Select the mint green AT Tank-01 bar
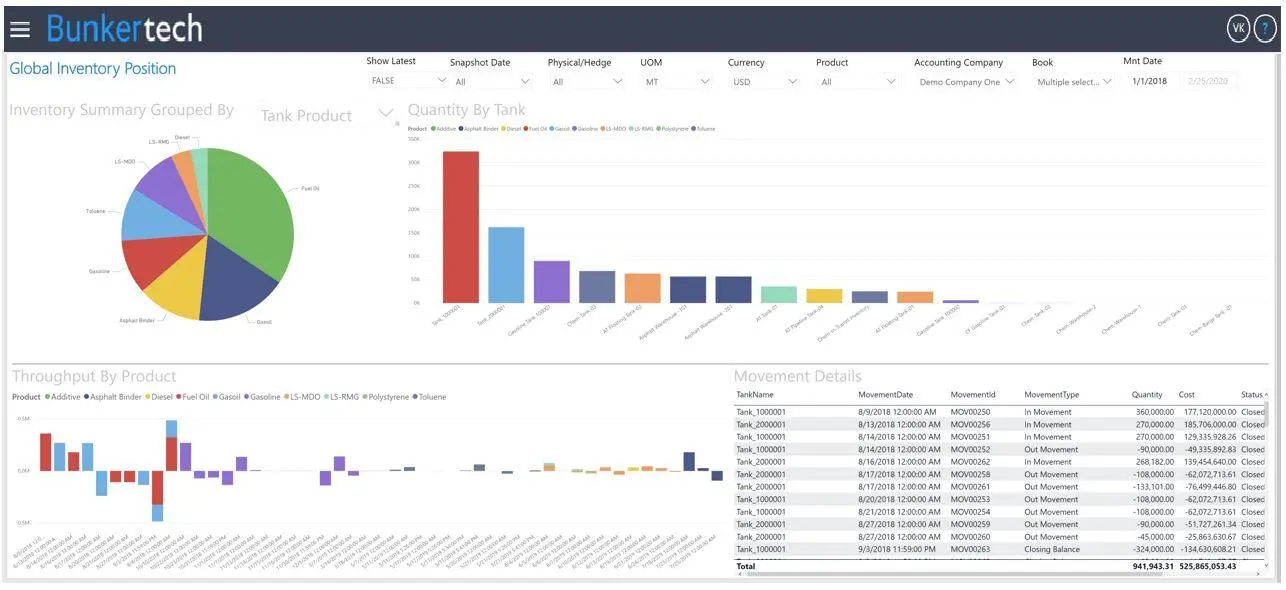Image resolution: width=1286 pixels, height=590 pixels. [x=779, y=295]
